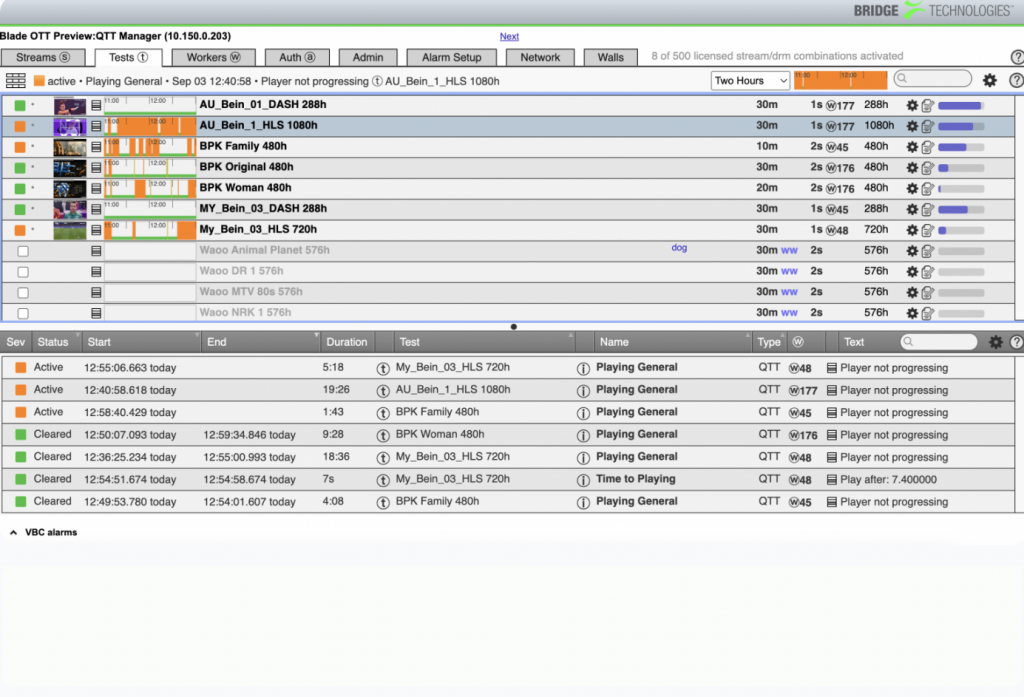Tick the Waoo DR 1 576h checkbox
The width and height of the screenshot is (1024, 697).
click(x=23, y=272)
